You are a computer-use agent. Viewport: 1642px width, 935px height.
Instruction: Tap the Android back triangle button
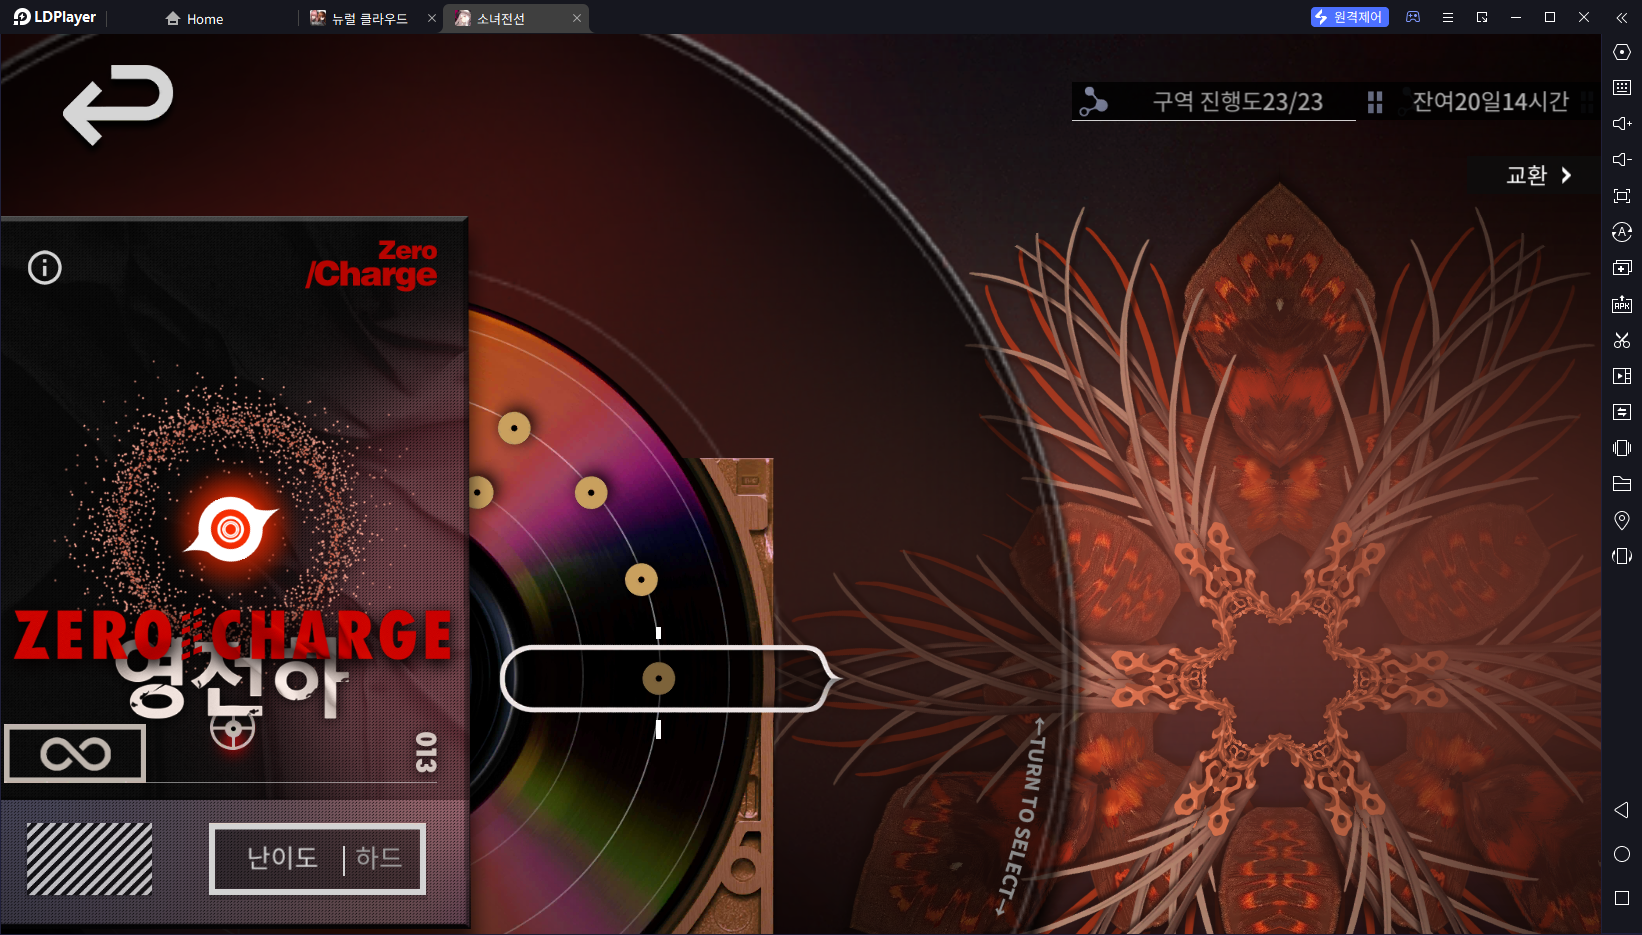[1622, 810]
